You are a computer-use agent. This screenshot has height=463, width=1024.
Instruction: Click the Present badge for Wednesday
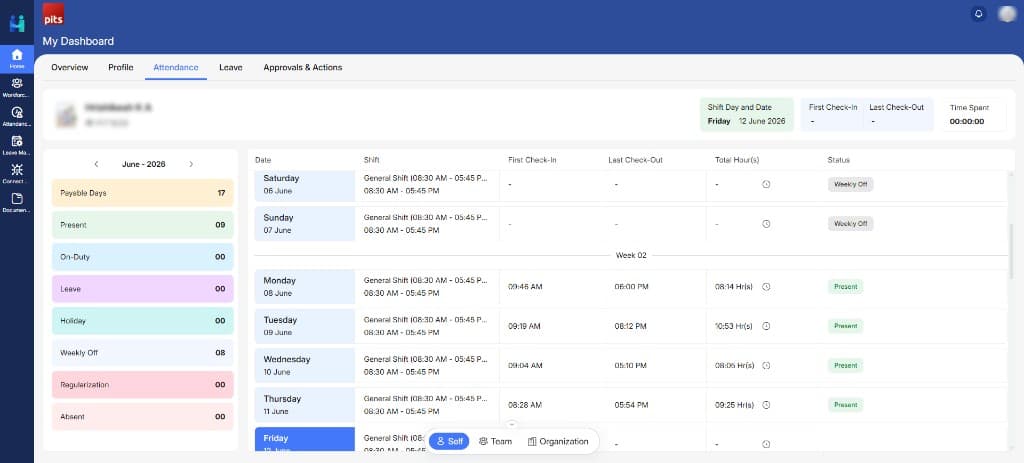tap(845, 366)
